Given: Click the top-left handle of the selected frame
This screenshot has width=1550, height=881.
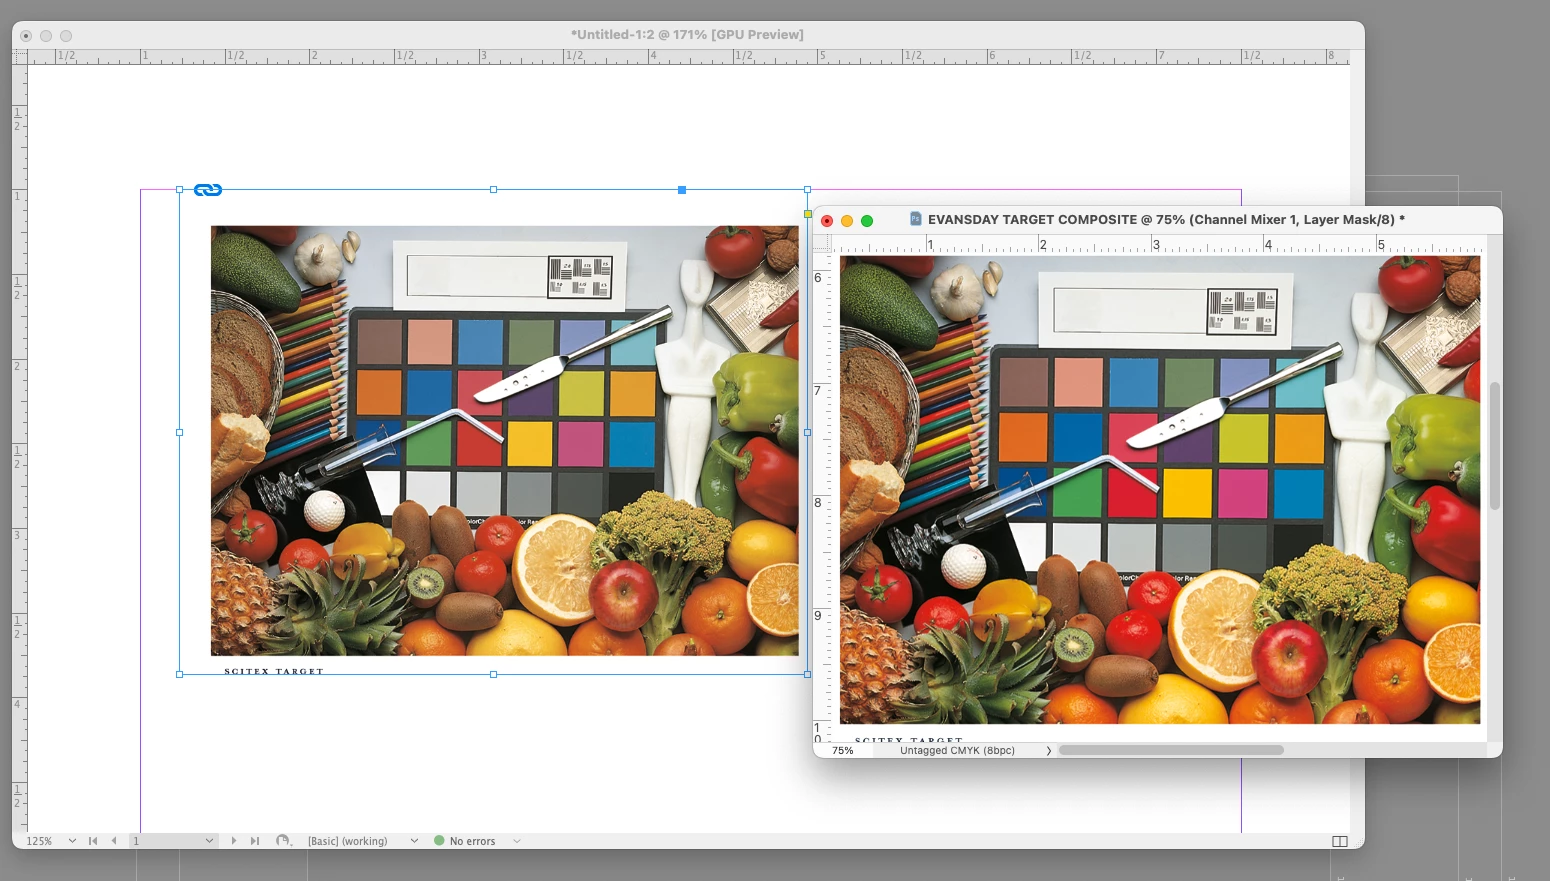Looking at the screenshot, I should point(180,189).
